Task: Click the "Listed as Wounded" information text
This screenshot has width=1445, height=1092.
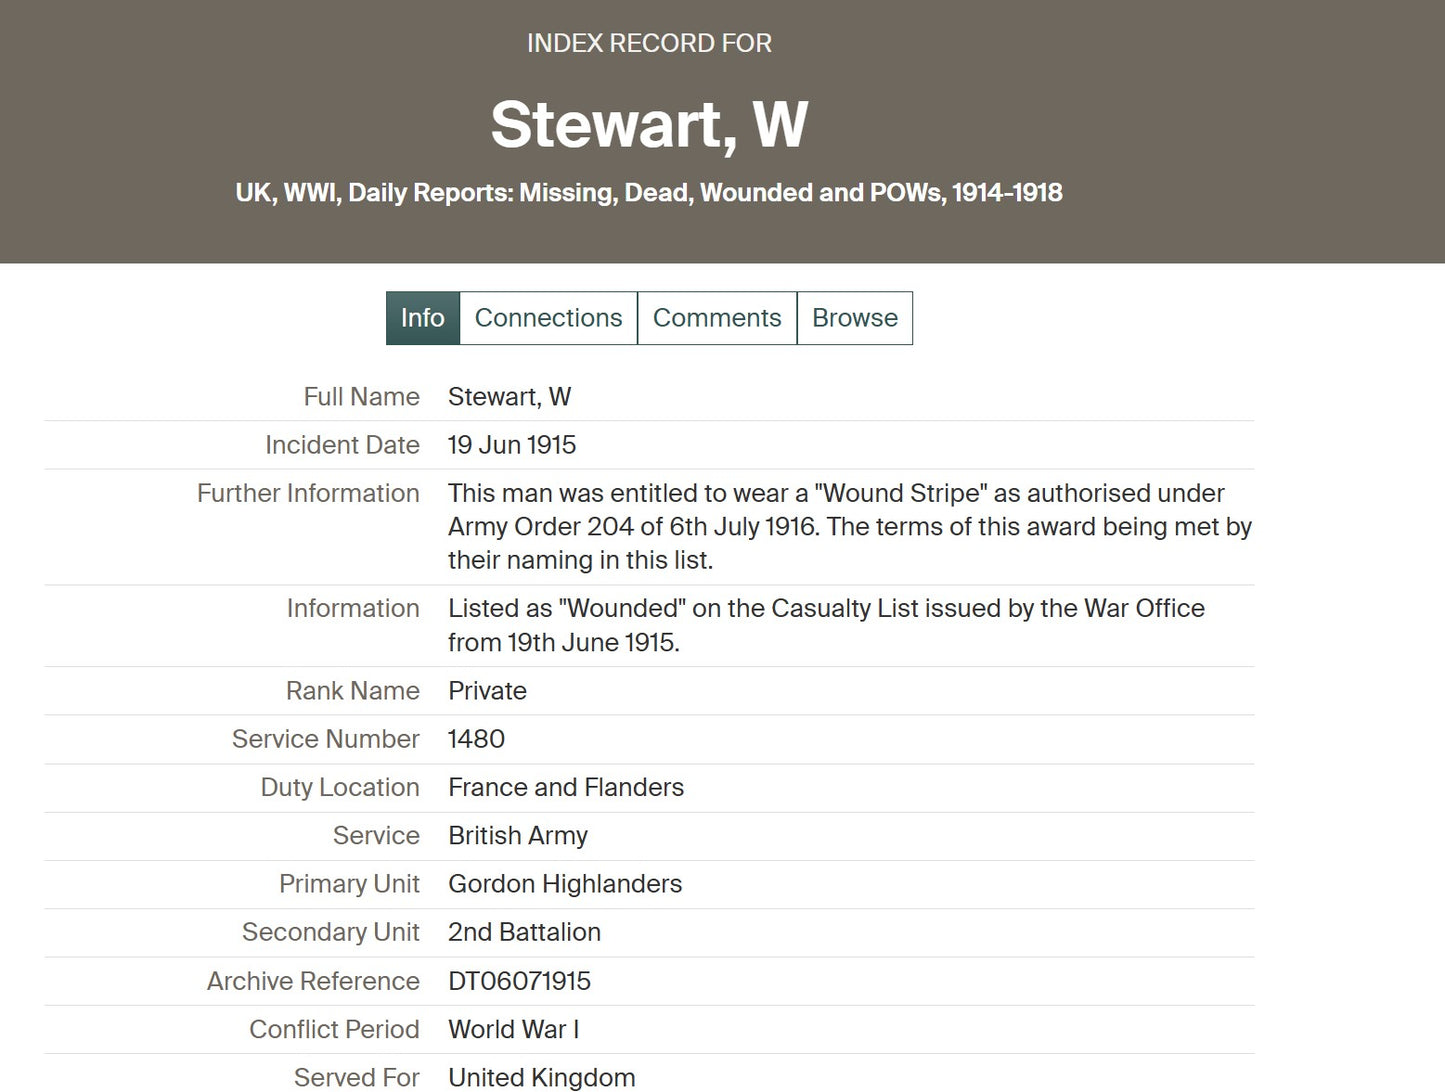Action: [x=826, y=625]
